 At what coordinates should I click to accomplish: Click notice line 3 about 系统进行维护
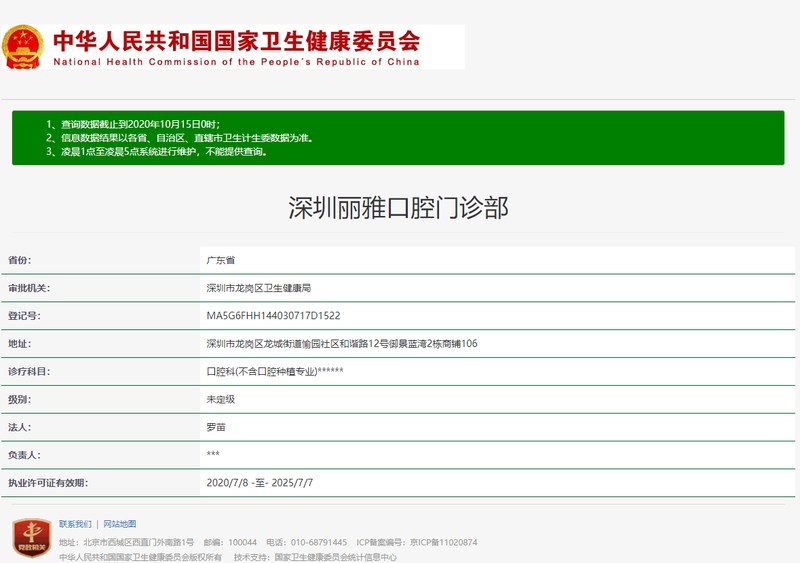pyautogui.click(x=157, y=152)
